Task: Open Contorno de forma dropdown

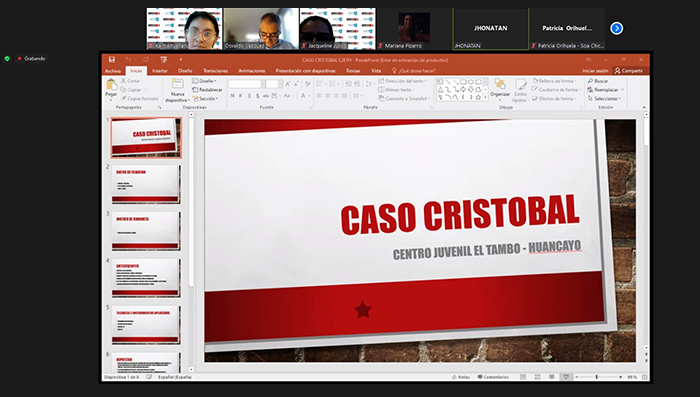Action: pos(556,90)
